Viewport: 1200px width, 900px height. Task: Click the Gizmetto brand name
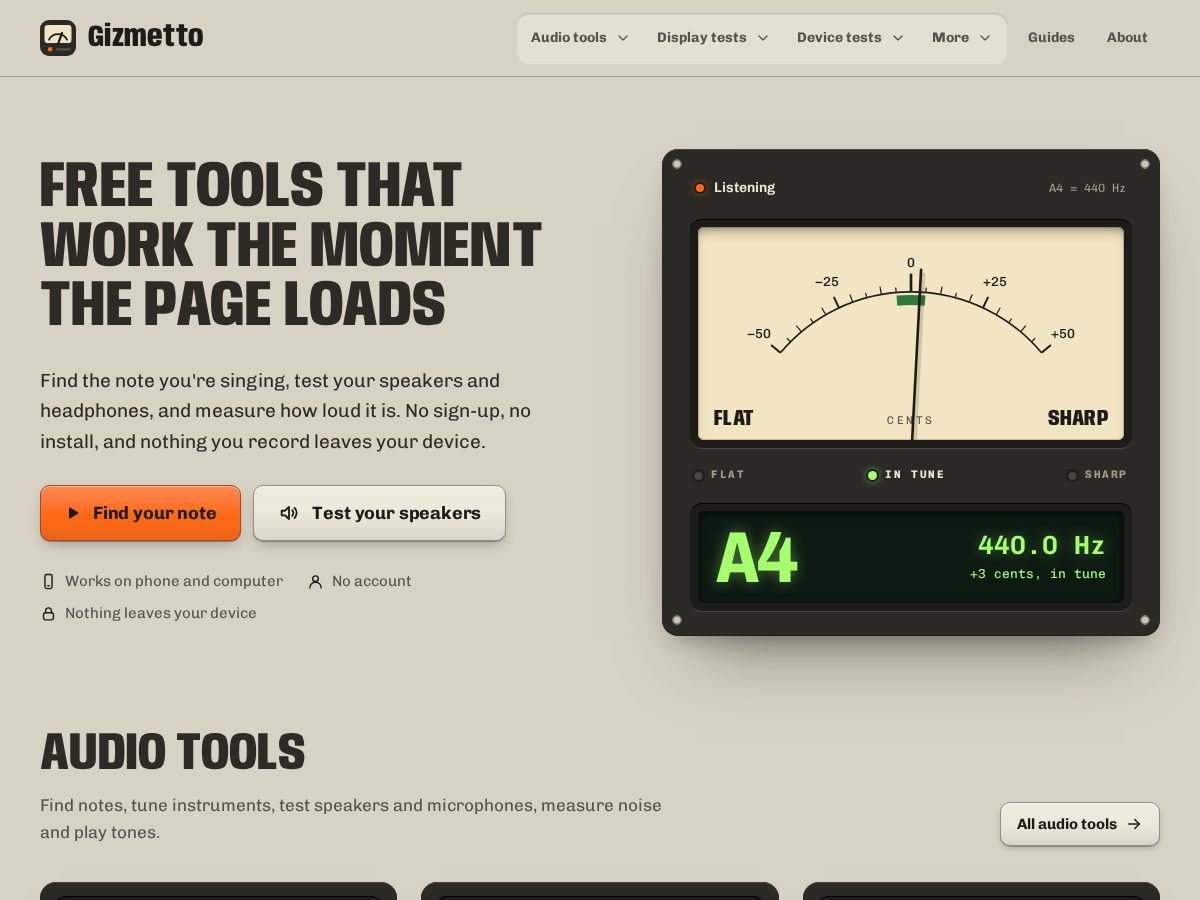click(x=145, y=37)
